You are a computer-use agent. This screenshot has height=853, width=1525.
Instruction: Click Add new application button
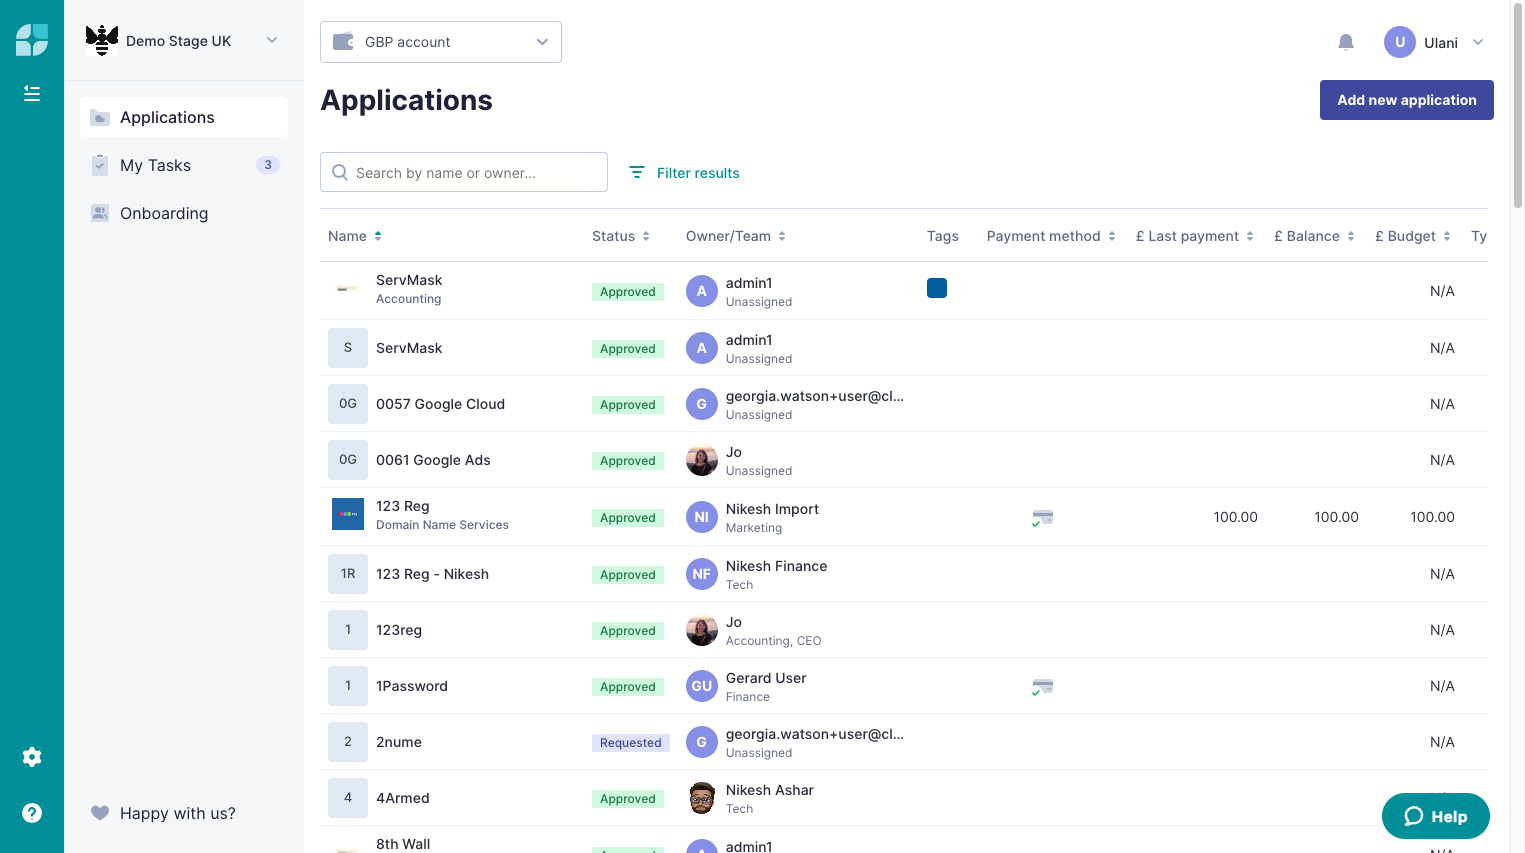(1407, 100)
